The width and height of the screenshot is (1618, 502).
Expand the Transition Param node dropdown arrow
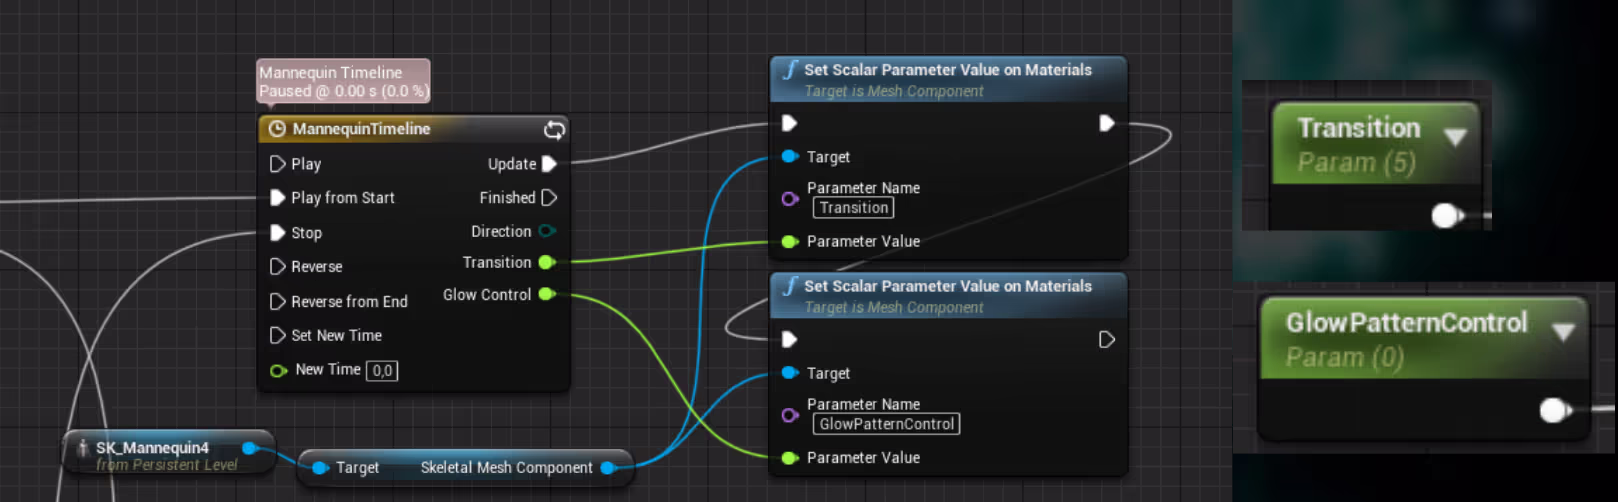1455,137
